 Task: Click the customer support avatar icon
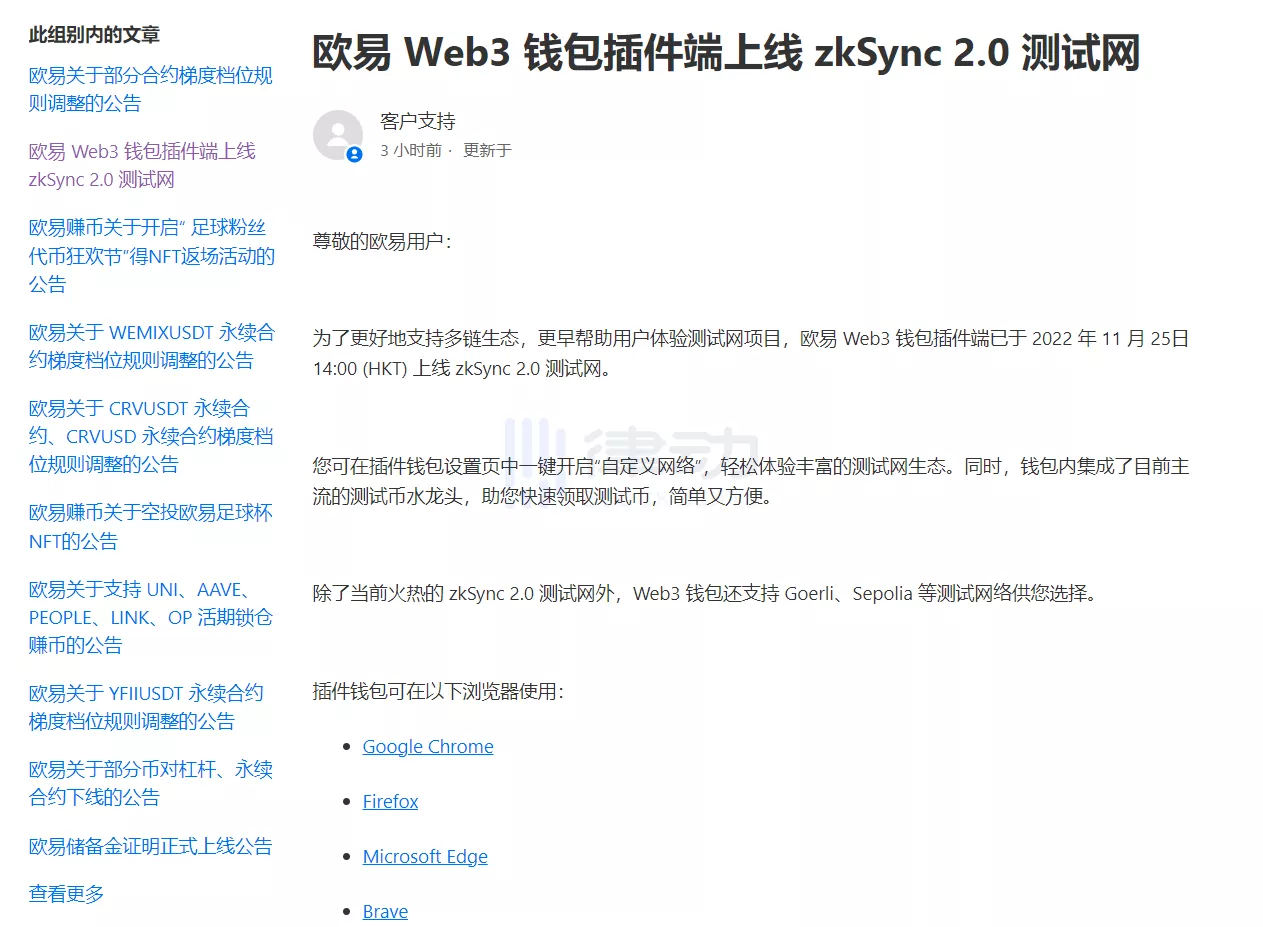tap(337, 135)
